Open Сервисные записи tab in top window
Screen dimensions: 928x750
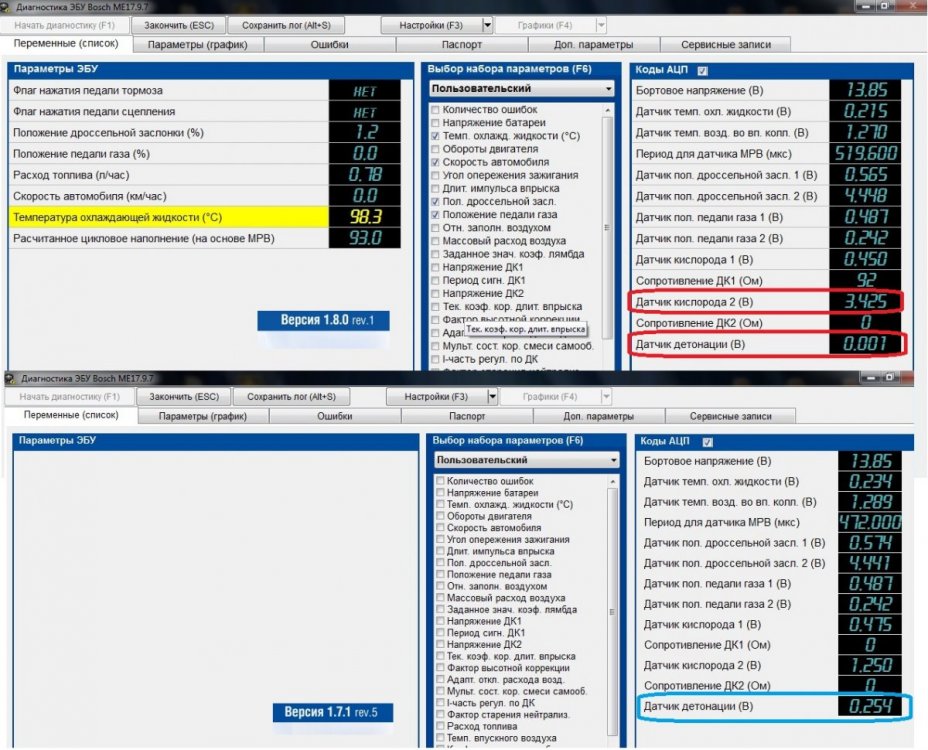pyautogui.click(x=726, y=45)
